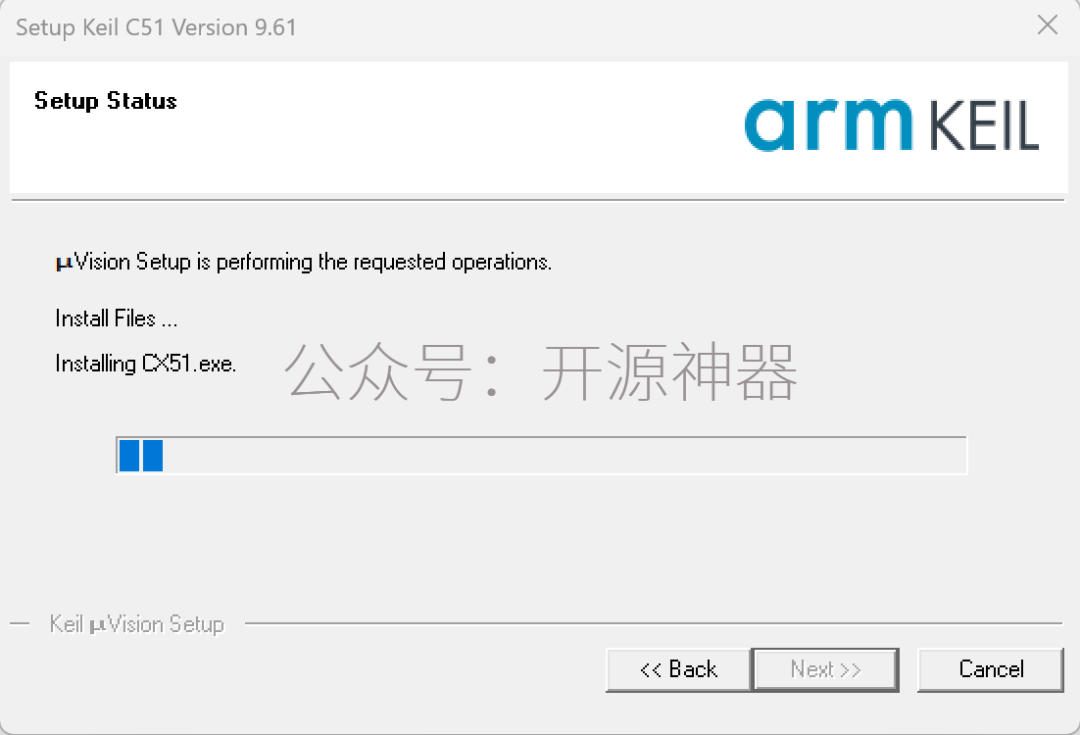The width and height of the screenshot is (1080, 735).
Task: Click the disabled Next >> button
Action: tap(825, 670)
